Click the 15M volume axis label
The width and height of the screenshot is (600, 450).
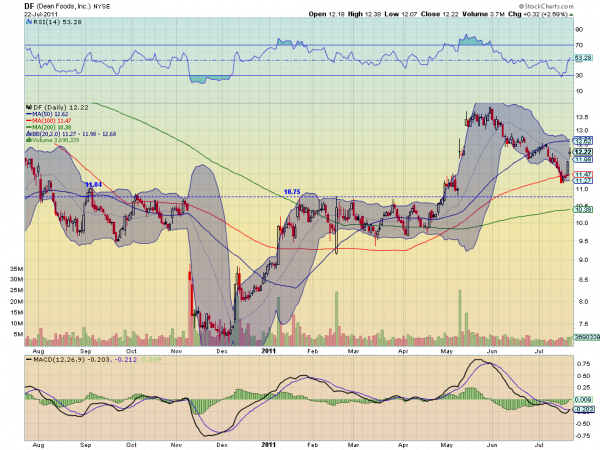coord(16,312)
